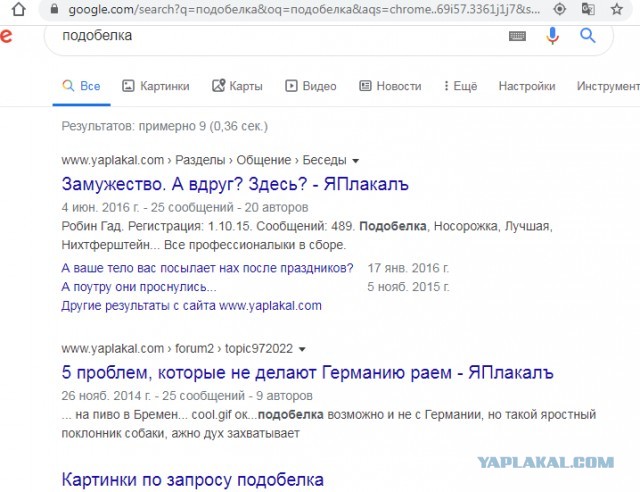This screenshot has width=640, height=492.
Task: Click the bold Подобелка word in first snippet
Action: [393, 226]
